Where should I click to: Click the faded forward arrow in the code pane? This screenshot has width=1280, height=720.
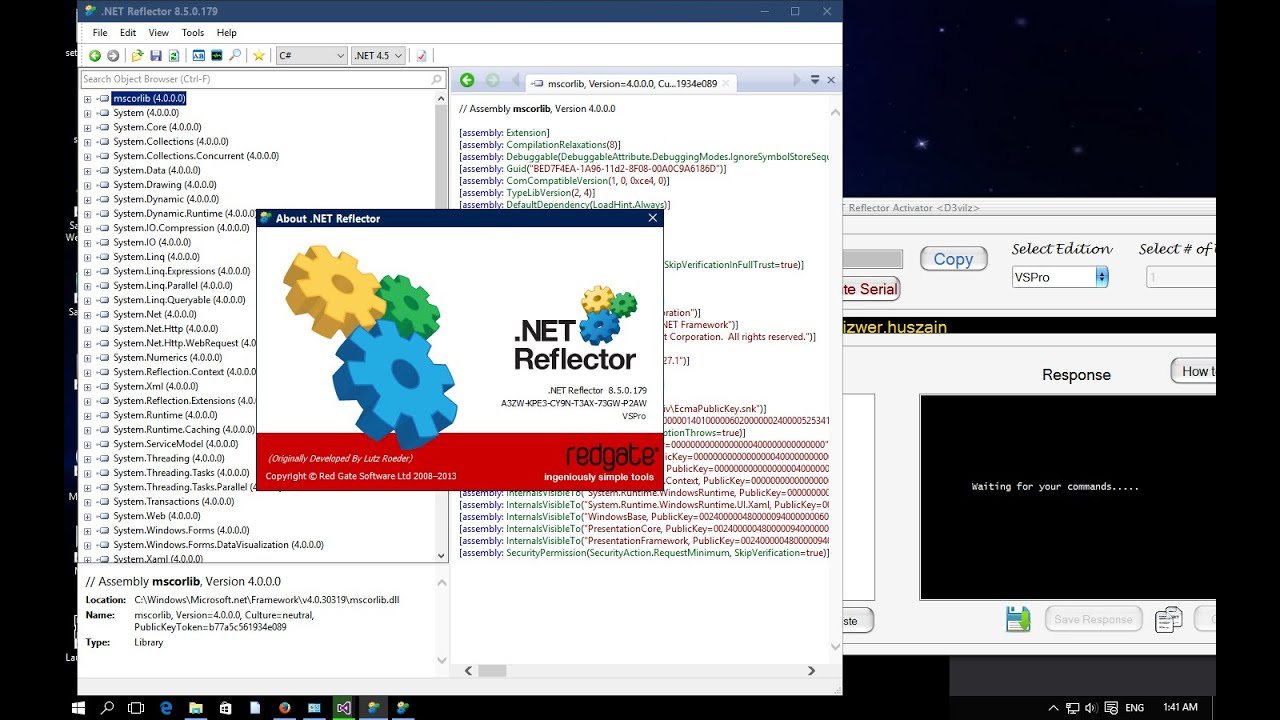tap(492, 80)
